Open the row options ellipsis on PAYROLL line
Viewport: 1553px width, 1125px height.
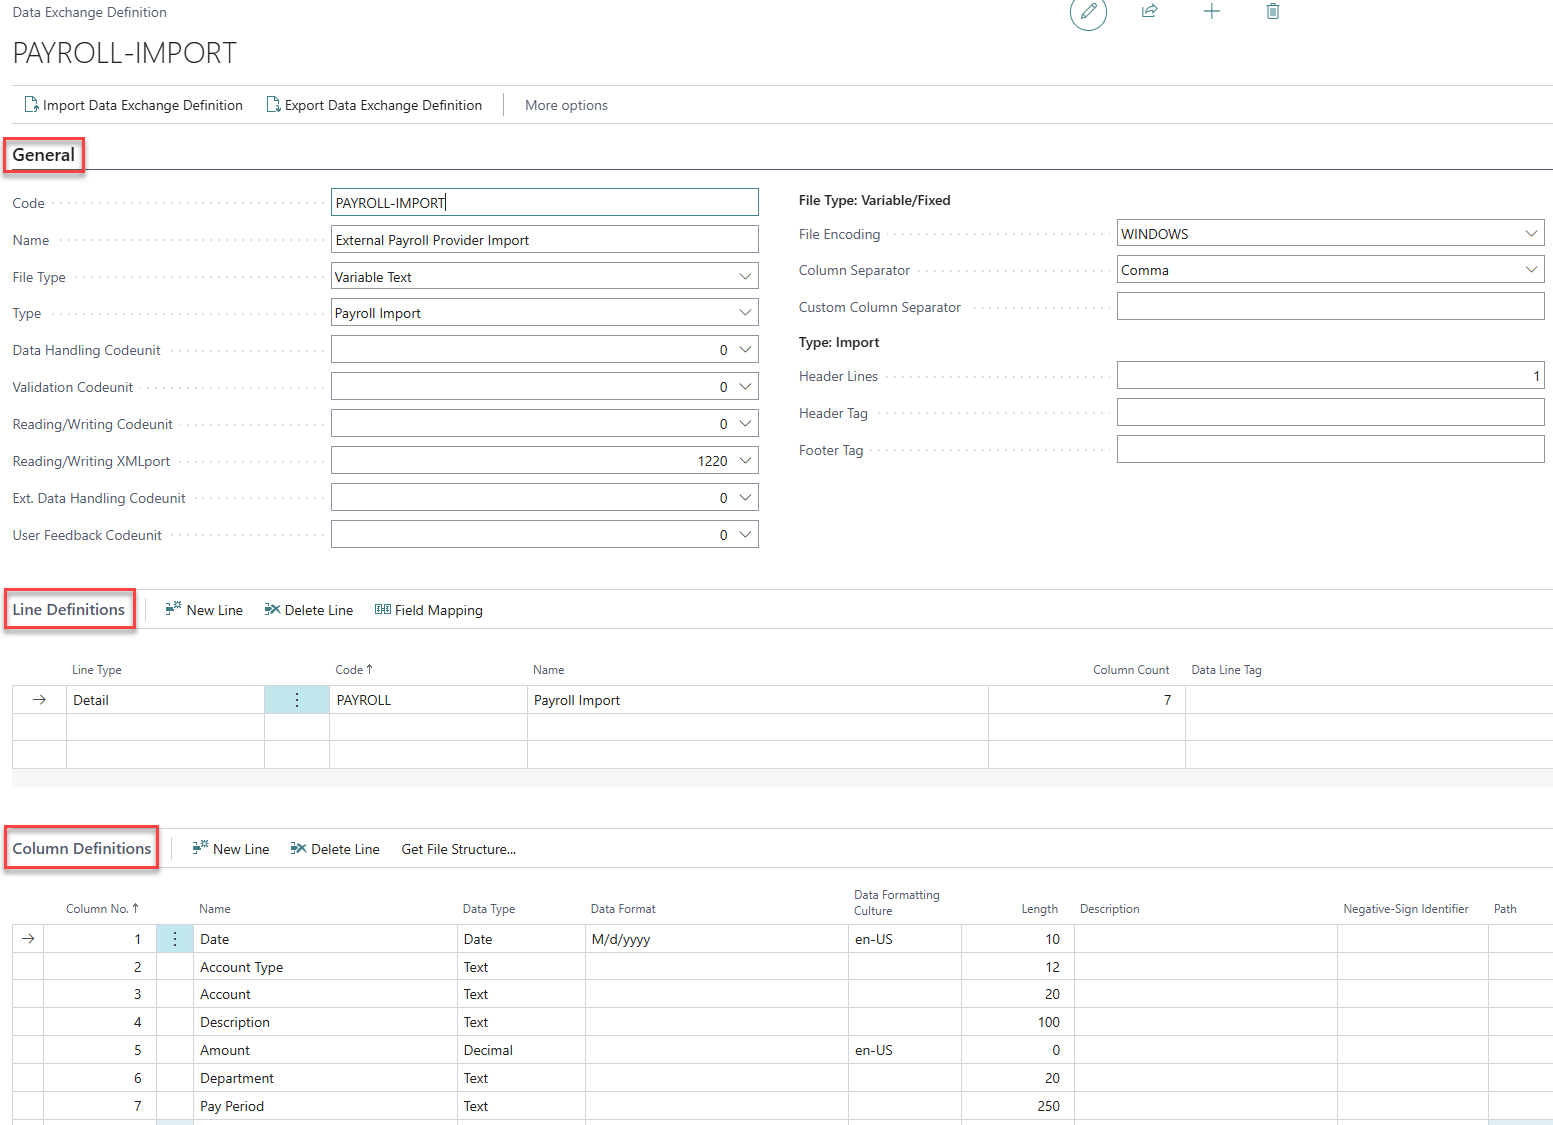[296, 699]
